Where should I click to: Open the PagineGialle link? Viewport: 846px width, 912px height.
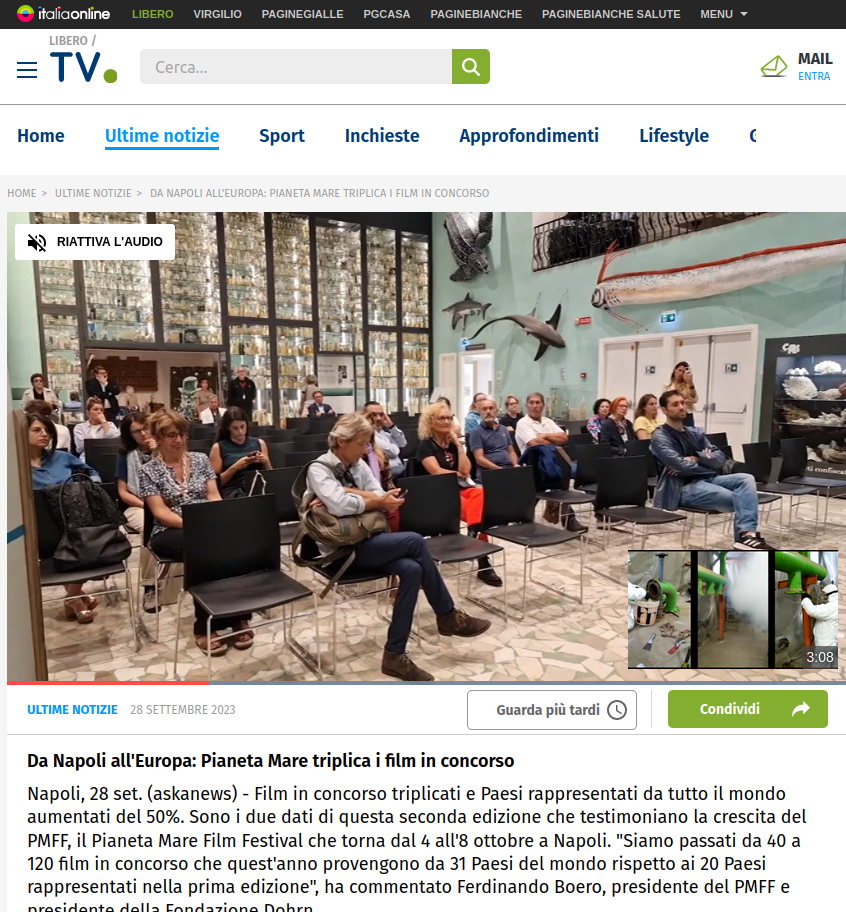coord(302,14)
